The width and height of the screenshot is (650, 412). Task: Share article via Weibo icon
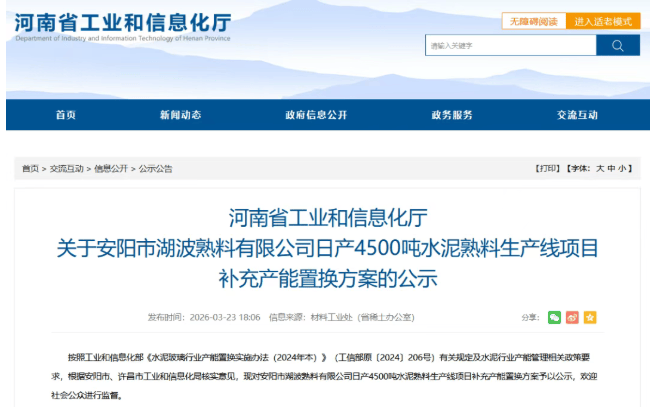(572, 317)
